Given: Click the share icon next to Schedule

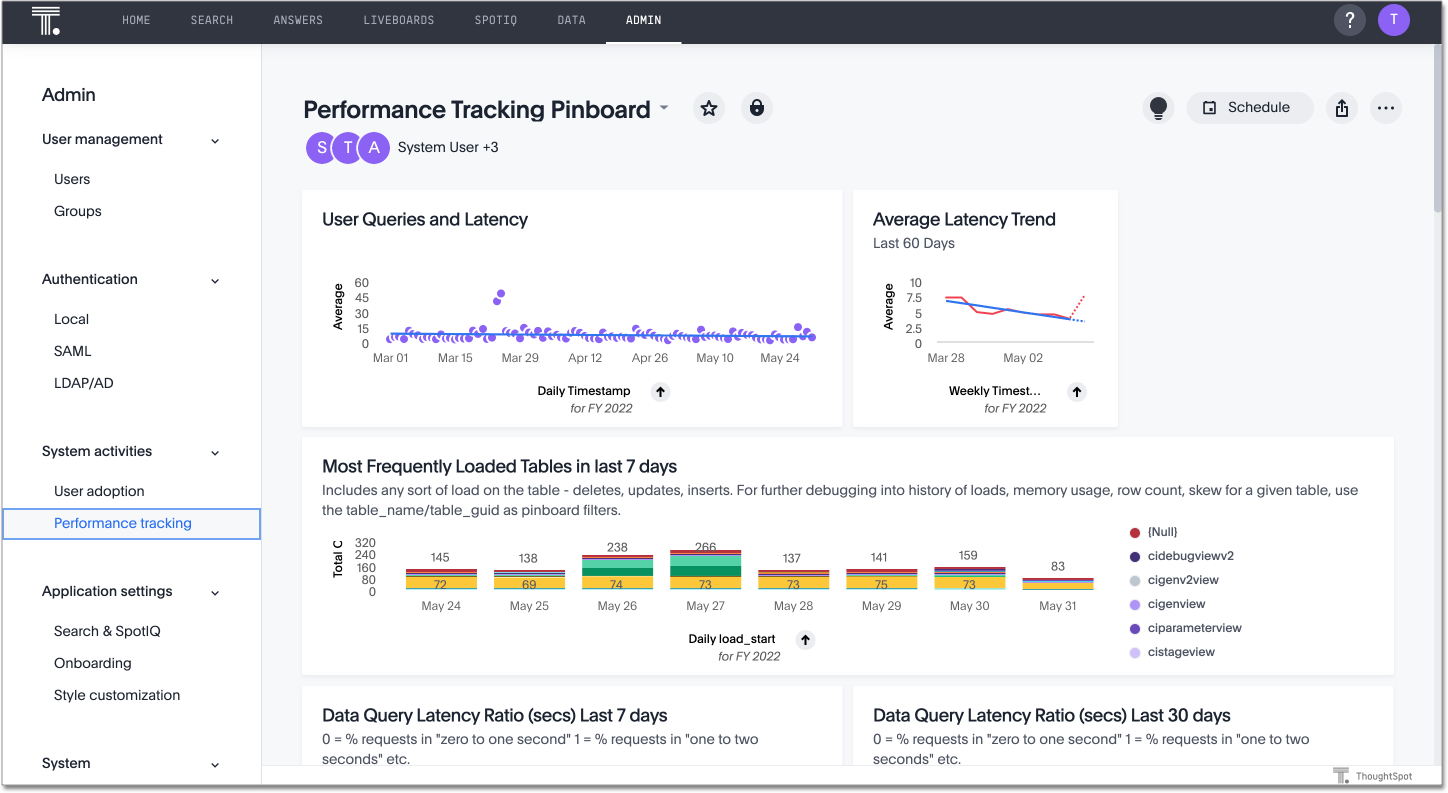Looking at the screenshot, I should tap(1341, 108).
